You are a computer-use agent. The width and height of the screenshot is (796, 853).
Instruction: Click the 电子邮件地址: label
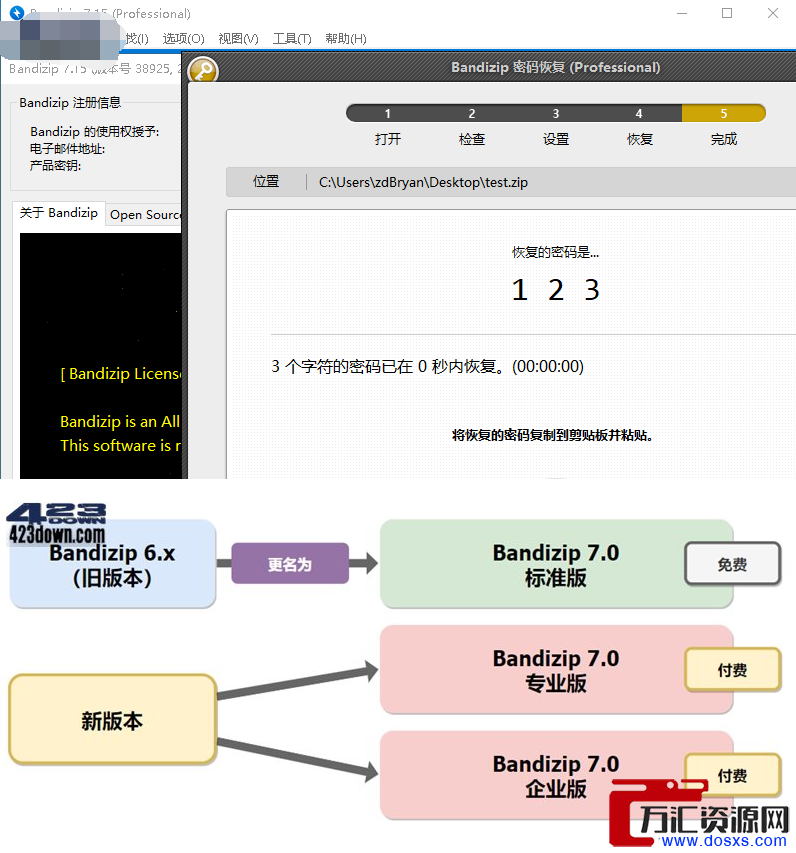pyautogui.click(x=67, y=149)
